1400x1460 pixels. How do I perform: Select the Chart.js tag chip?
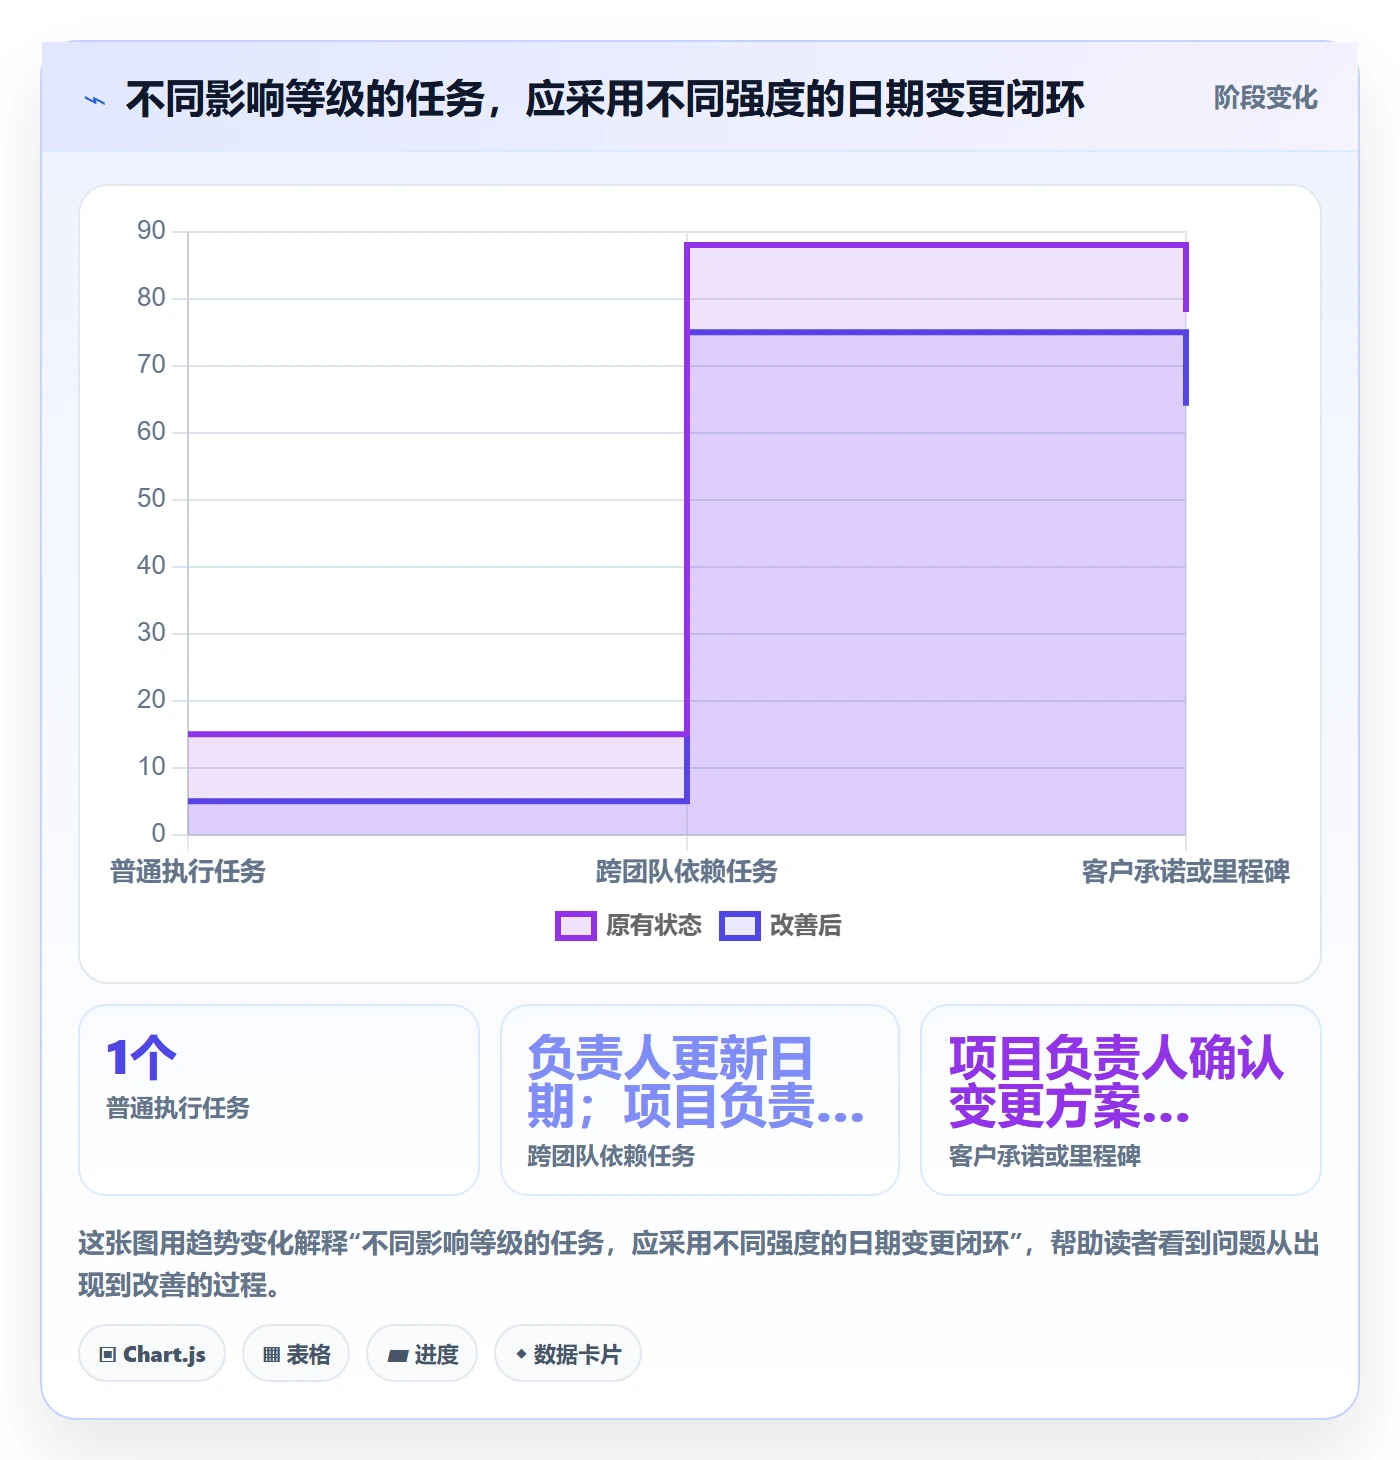coord(152,1354)
